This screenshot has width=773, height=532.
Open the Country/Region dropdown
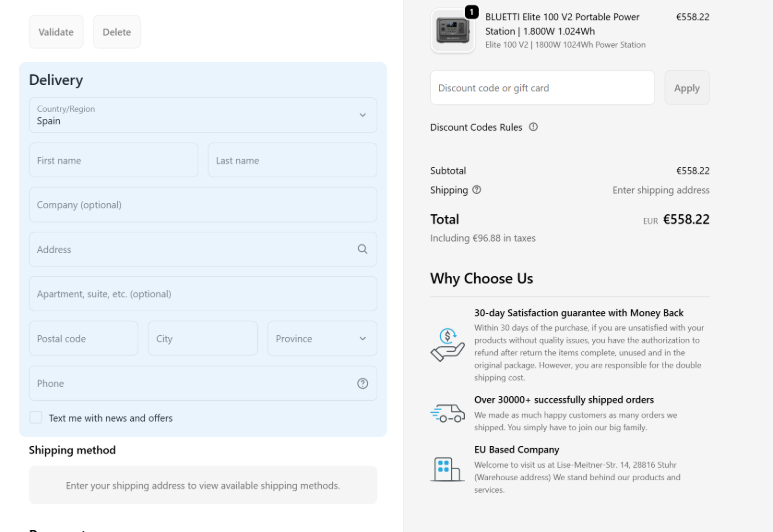203,116
